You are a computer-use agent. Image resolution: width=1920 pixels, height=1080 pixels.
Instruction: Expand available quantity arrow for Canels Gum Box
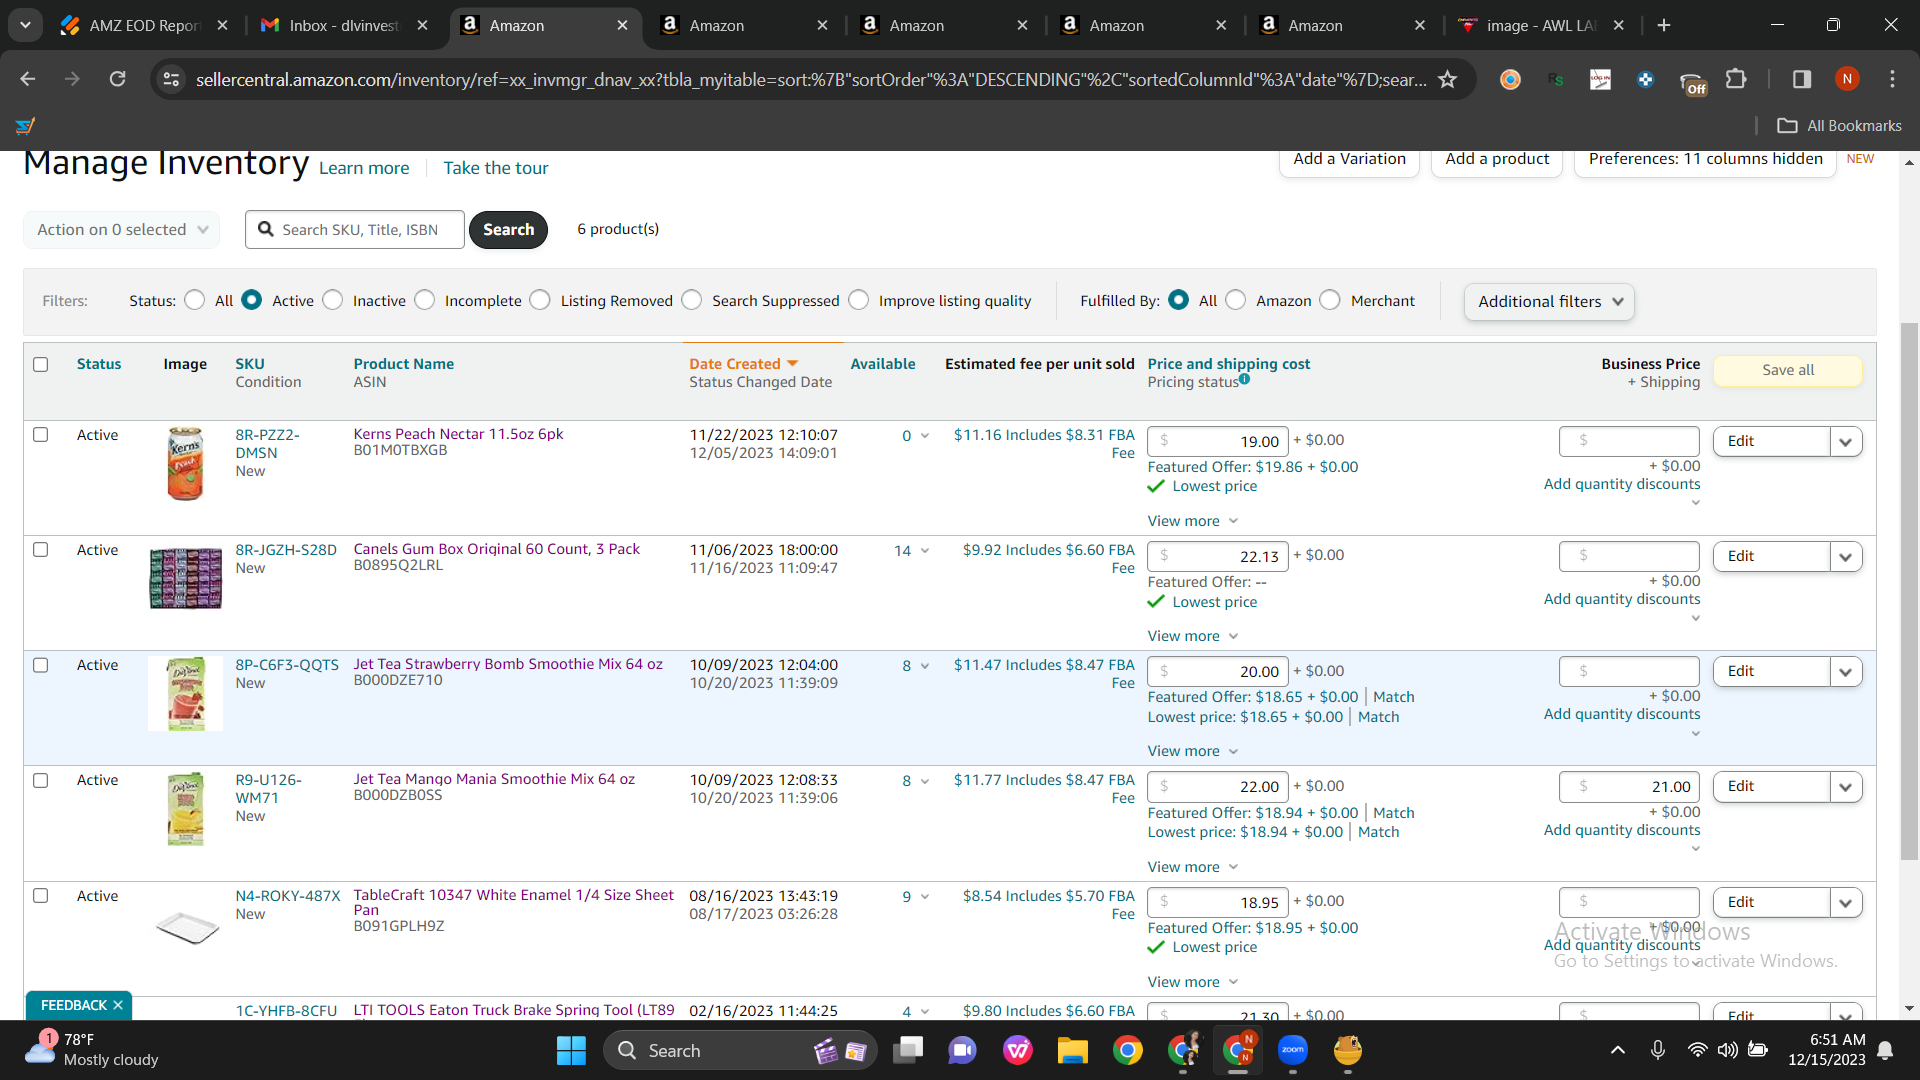click(925, 551)
